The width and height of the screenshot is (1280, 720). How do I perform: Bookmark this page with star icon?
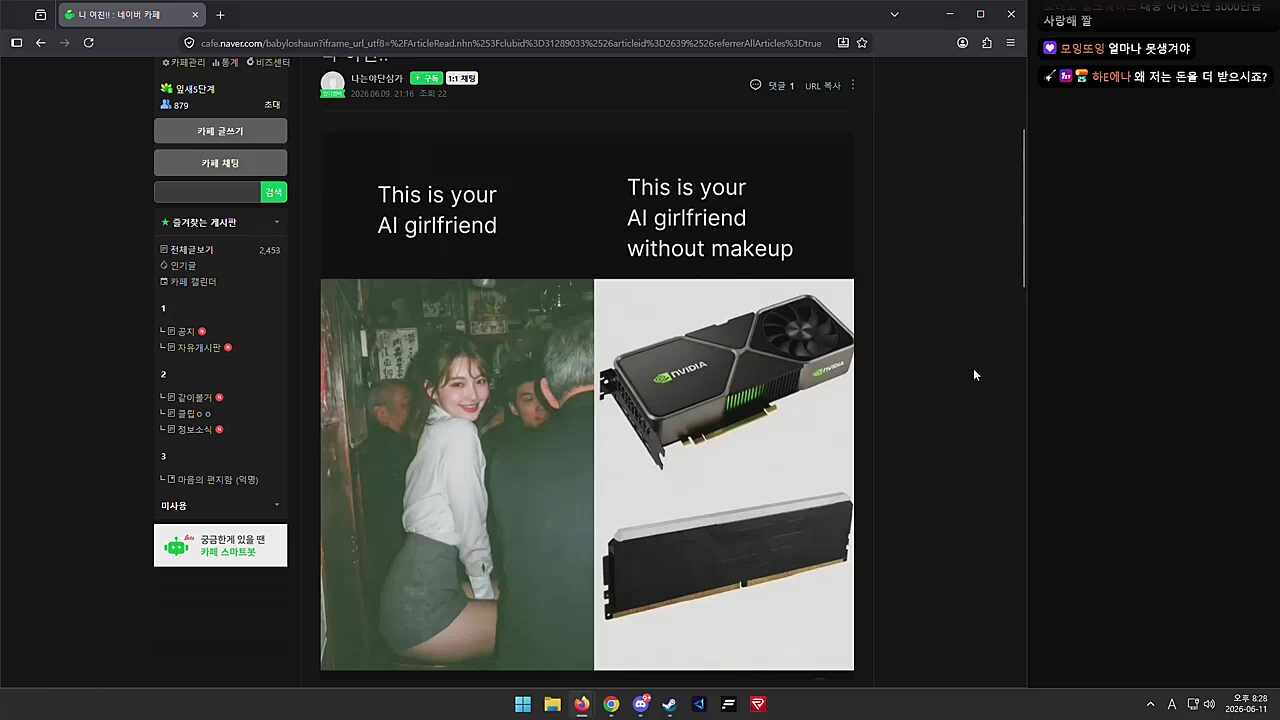(x=862, y=43)
